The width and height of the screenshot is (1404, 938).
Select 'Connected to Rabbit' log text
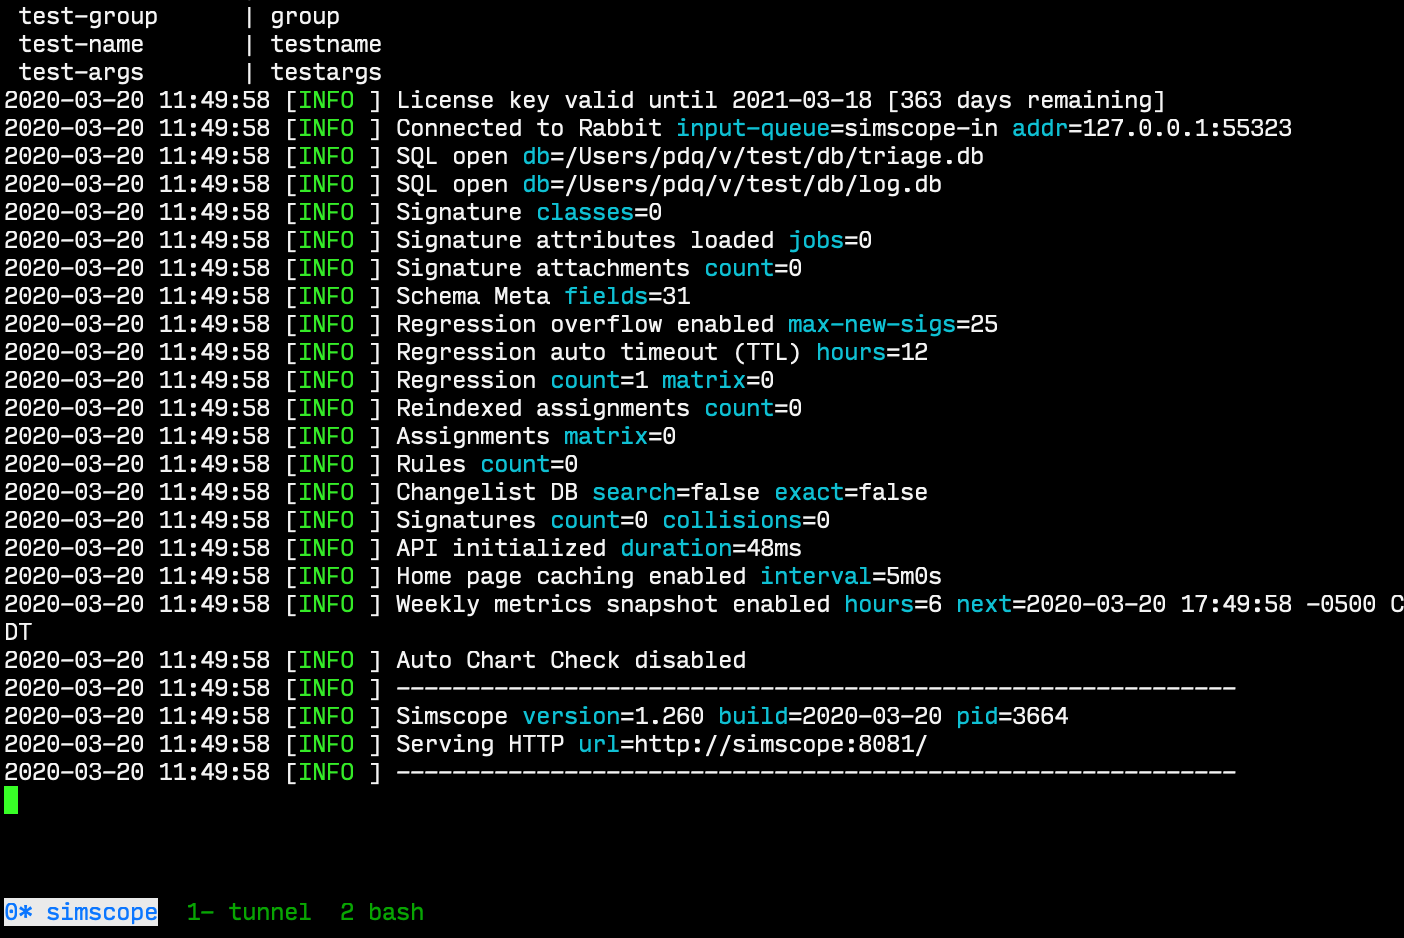(529, 128)
